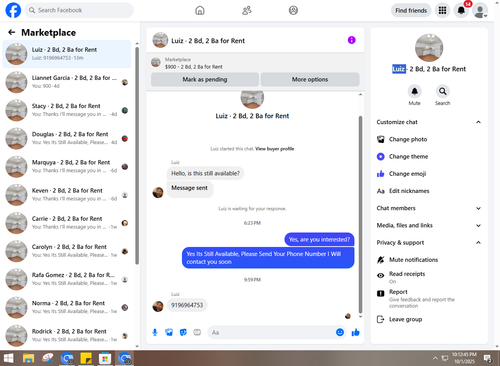Open Microsoft Store from taskbar
Viewport: 500px width, 366px height.
click(105, 358)
